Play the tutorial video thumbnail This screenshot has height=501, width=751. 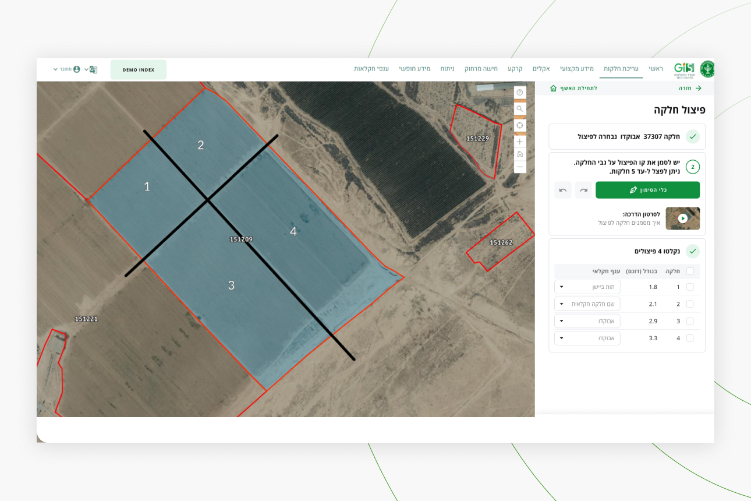click(683, 218)
